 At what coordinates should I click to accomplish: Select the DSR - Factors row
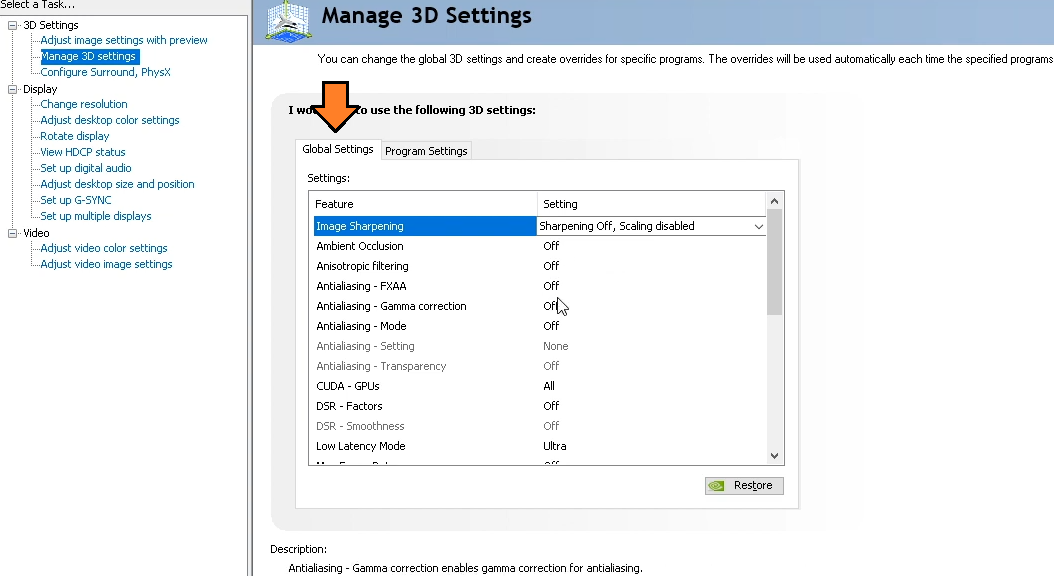click(539, 406)
